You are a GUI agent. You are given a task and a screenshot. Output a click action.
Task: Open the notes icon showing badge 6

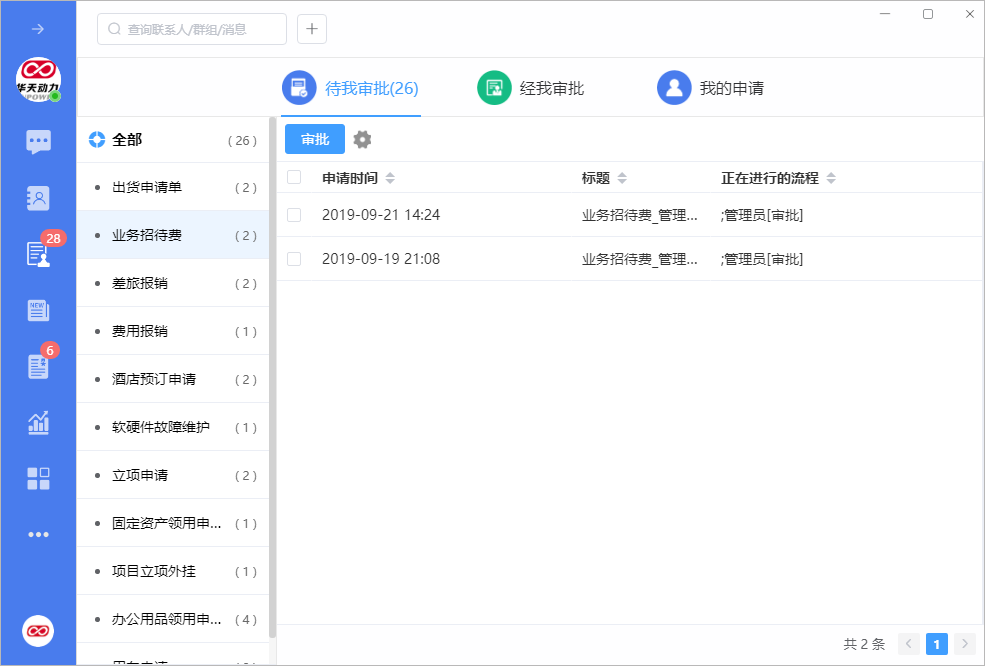(x=38, y=366)
